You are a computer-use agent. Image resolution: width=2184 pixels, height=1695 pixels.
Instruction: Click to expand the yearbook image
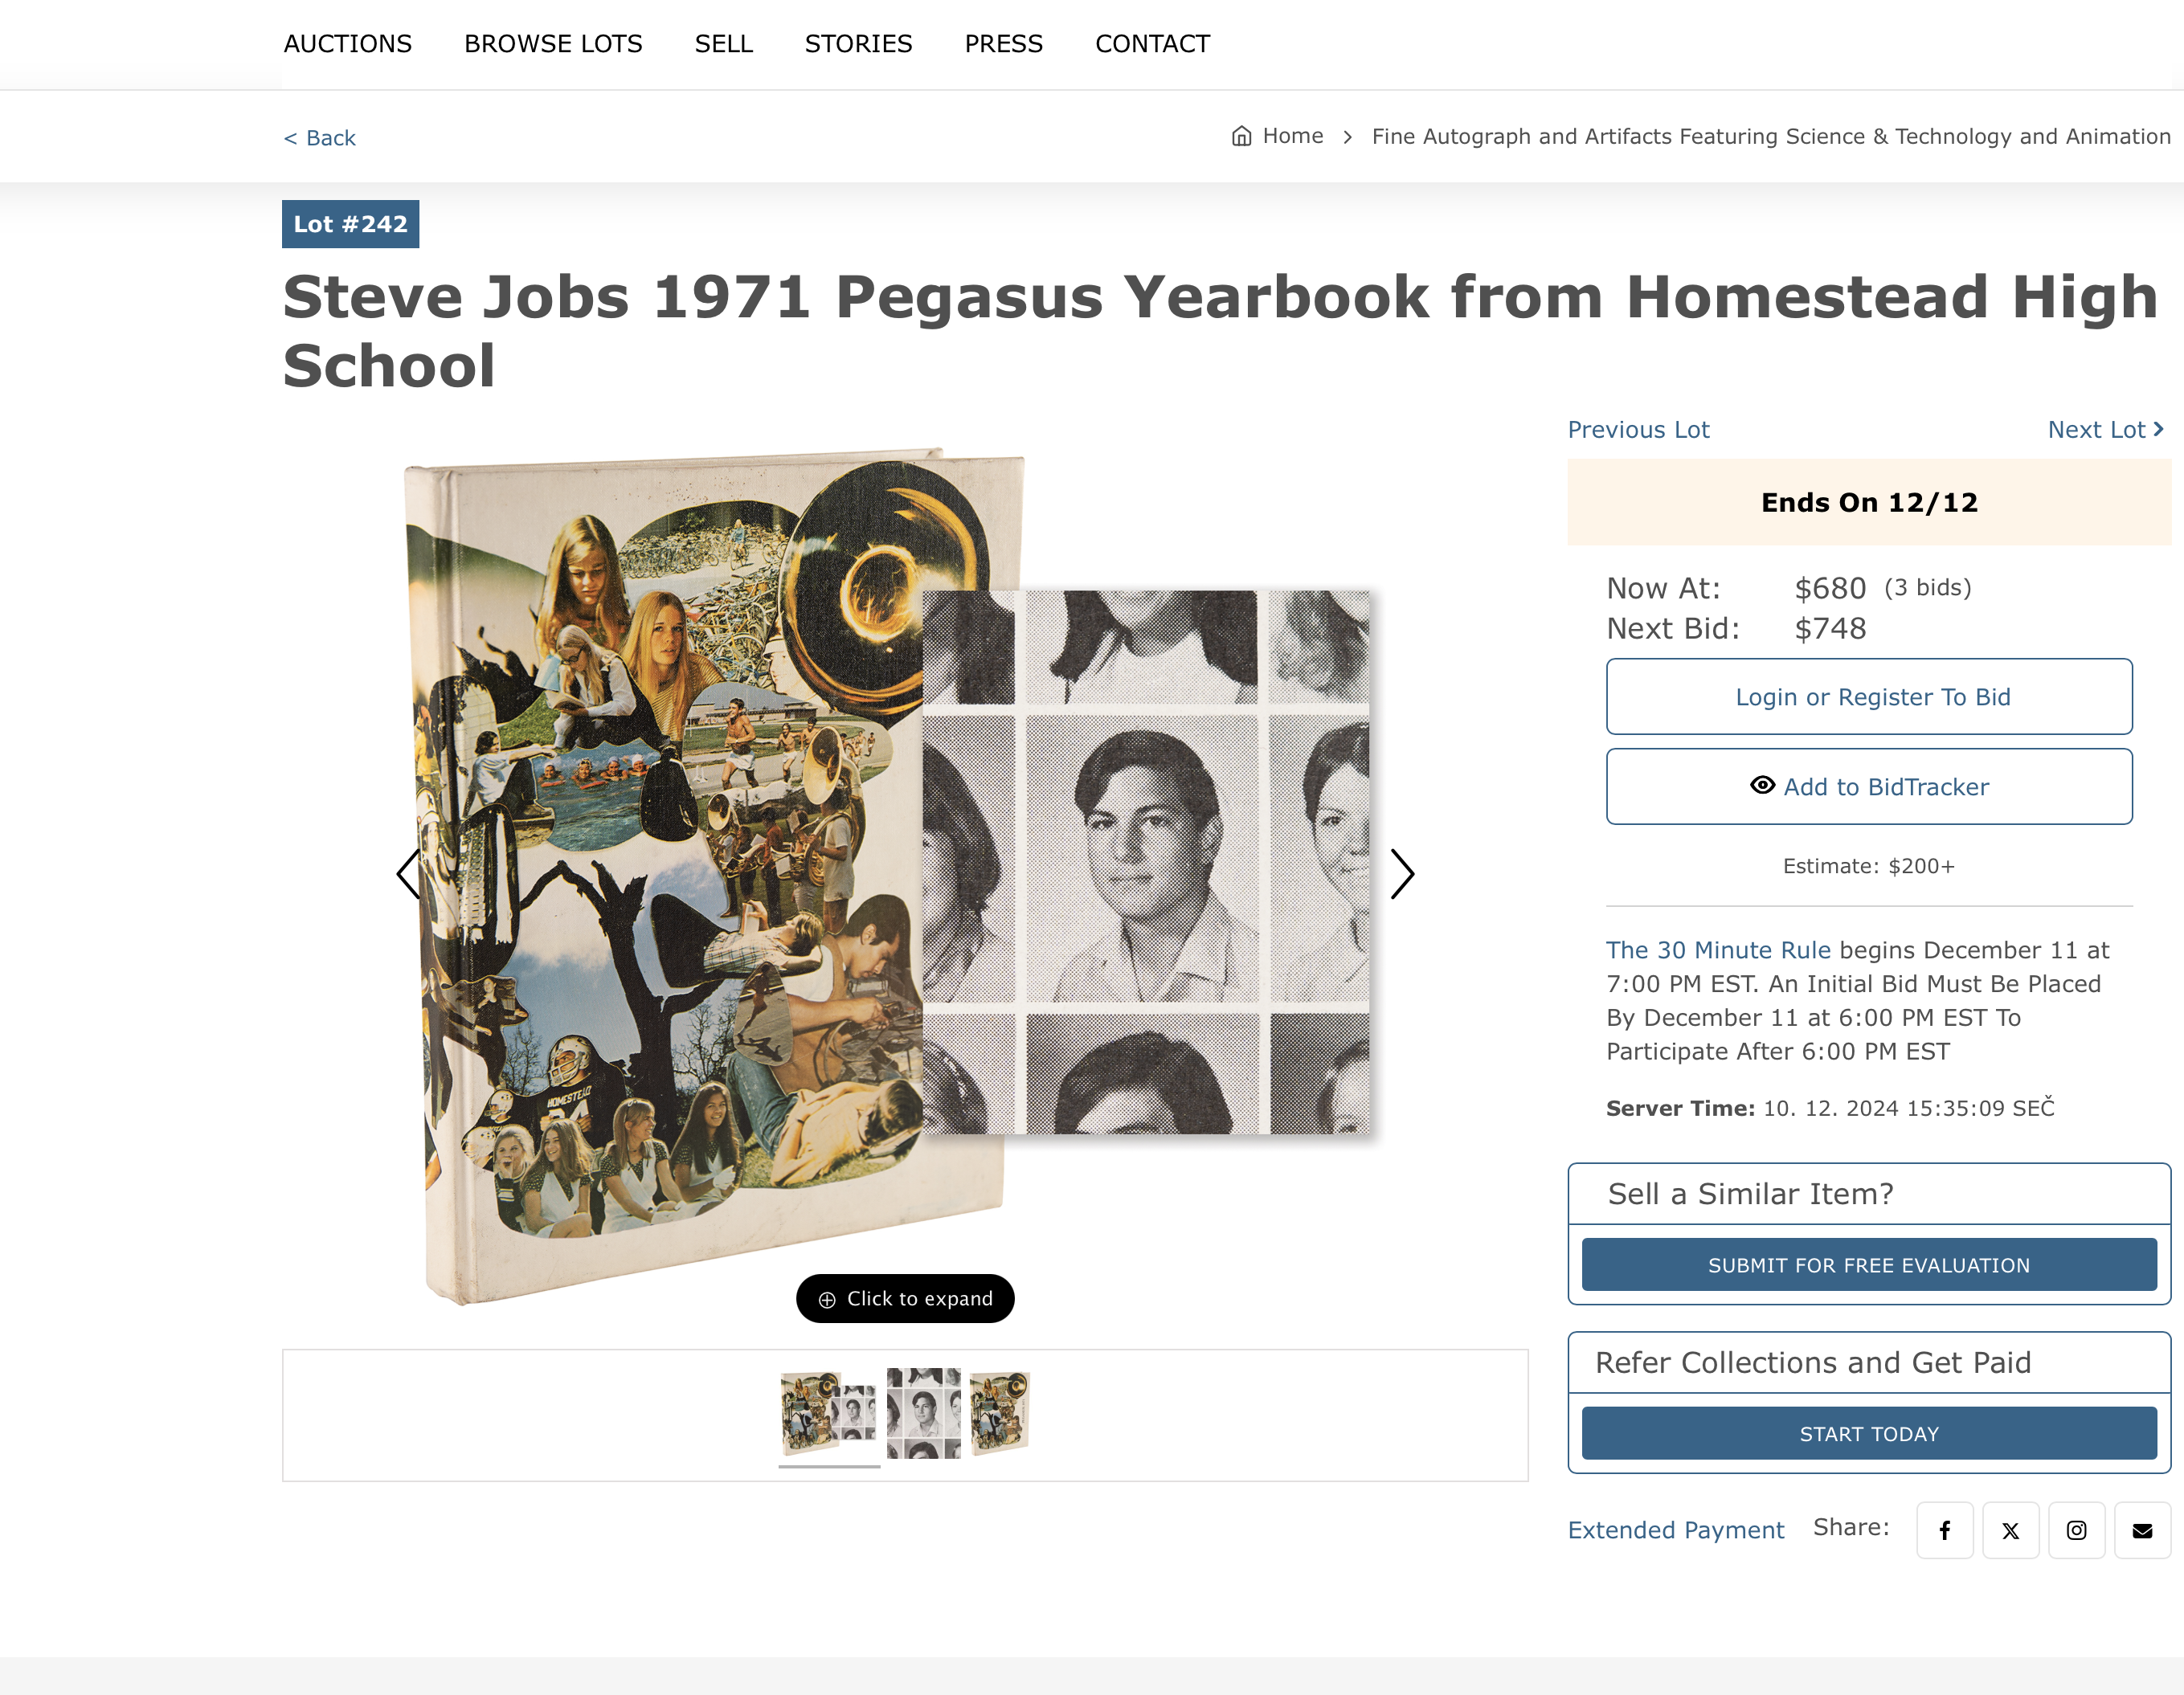(905, 1298)
